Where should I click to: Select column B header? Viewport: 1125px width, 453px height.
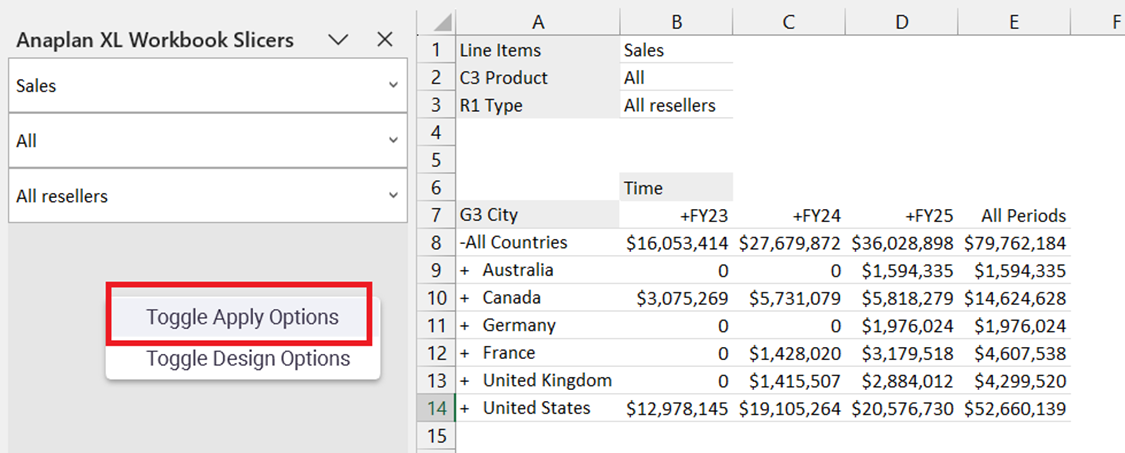[x=676, y=21]
